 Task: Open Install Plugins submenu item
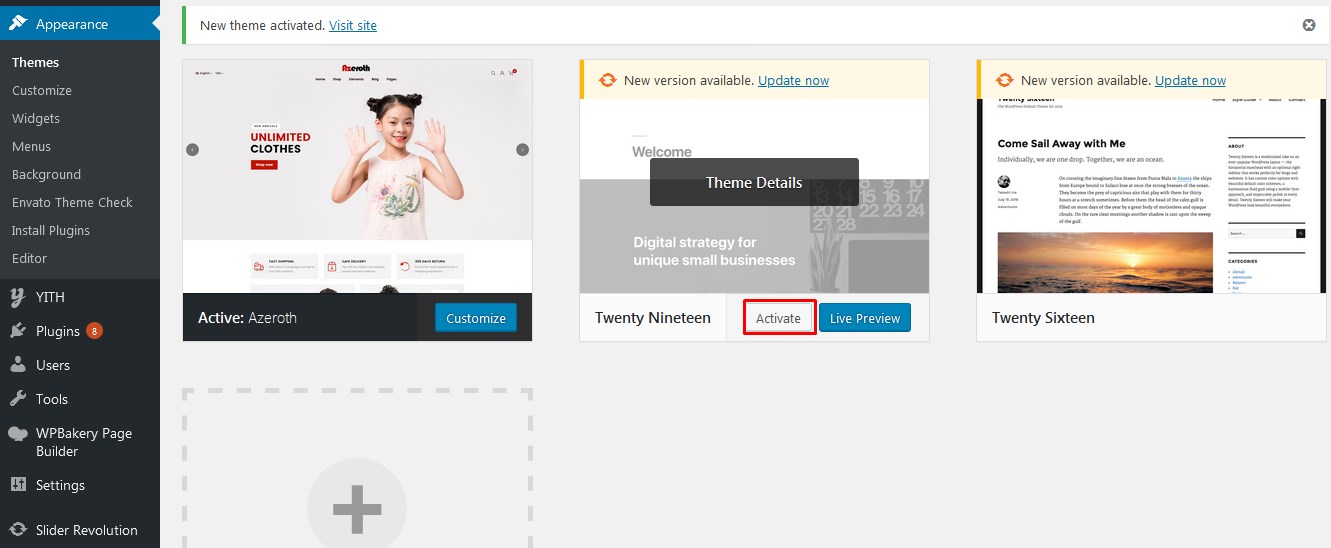(51, 230)
